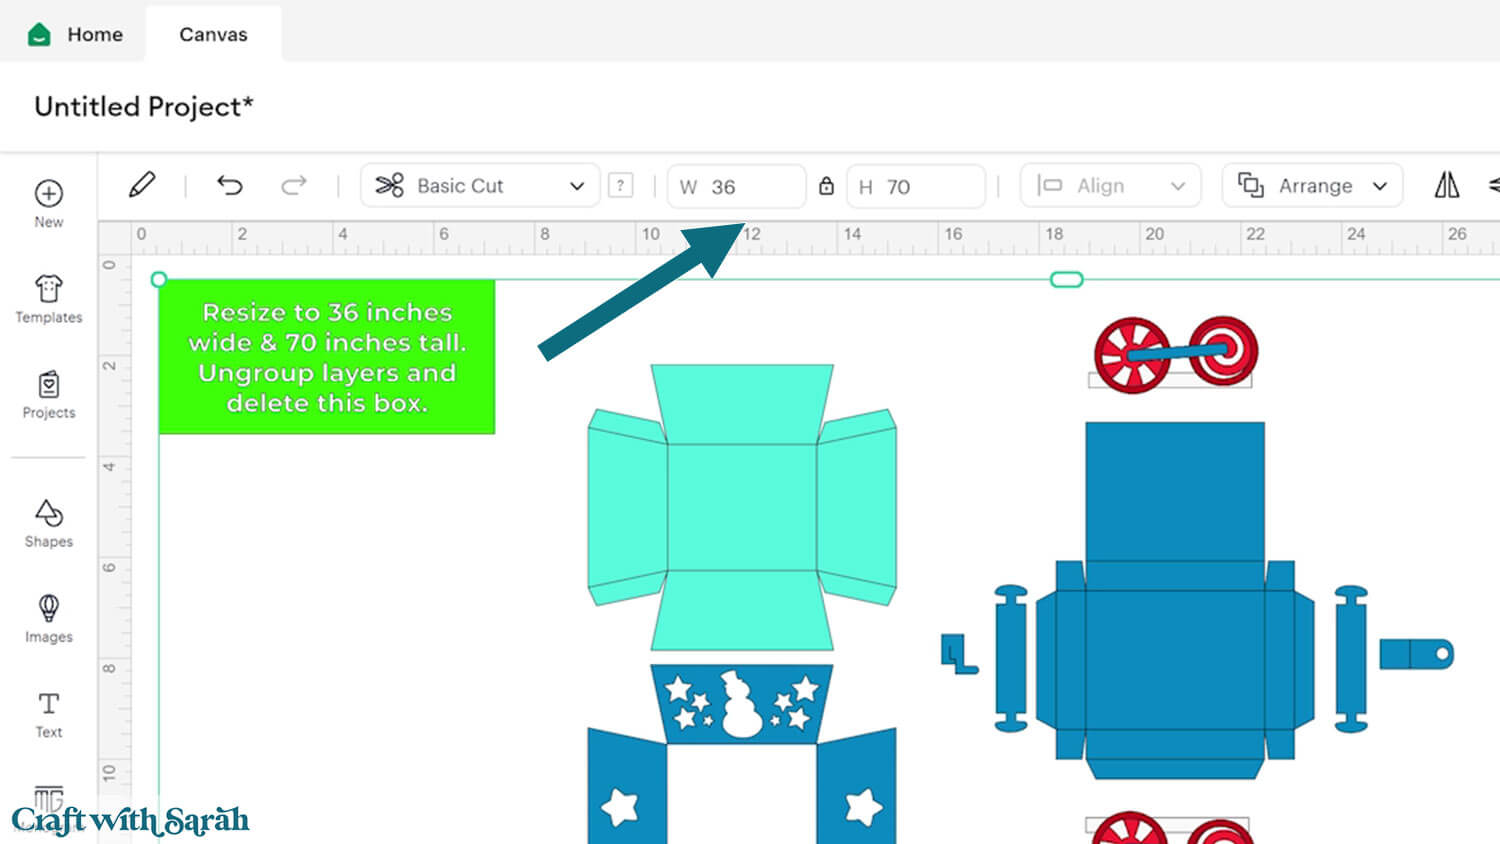
Task: Redo the last undone action
Action: coord(294,185)
